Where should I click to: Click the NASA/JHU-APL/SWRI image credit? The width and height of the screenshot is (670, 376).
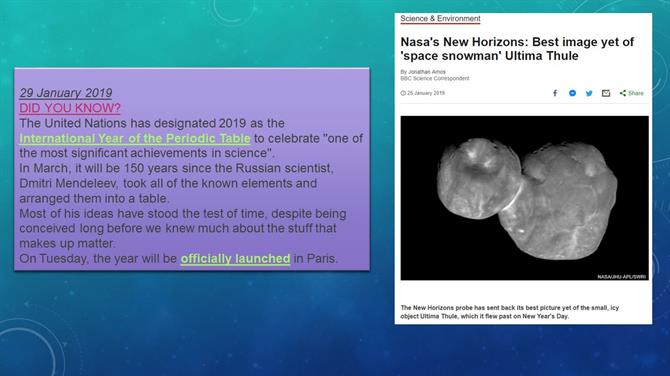click(622, 277)
